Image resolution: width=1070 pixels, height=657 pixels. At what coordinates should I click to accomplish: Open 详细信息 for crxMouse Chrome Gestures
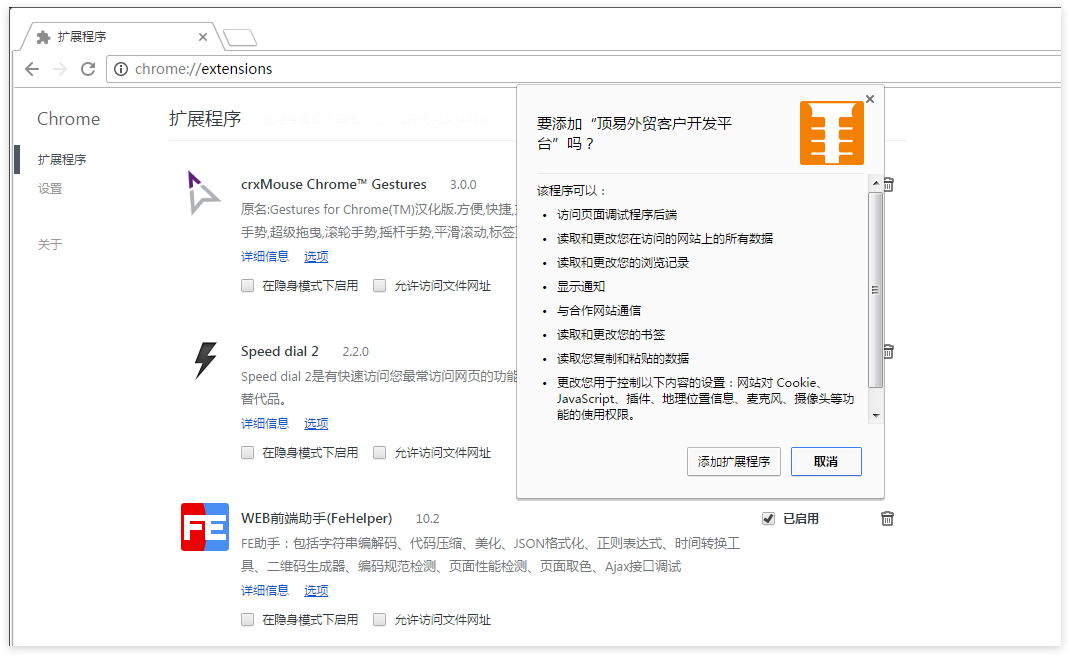(265, 257)
